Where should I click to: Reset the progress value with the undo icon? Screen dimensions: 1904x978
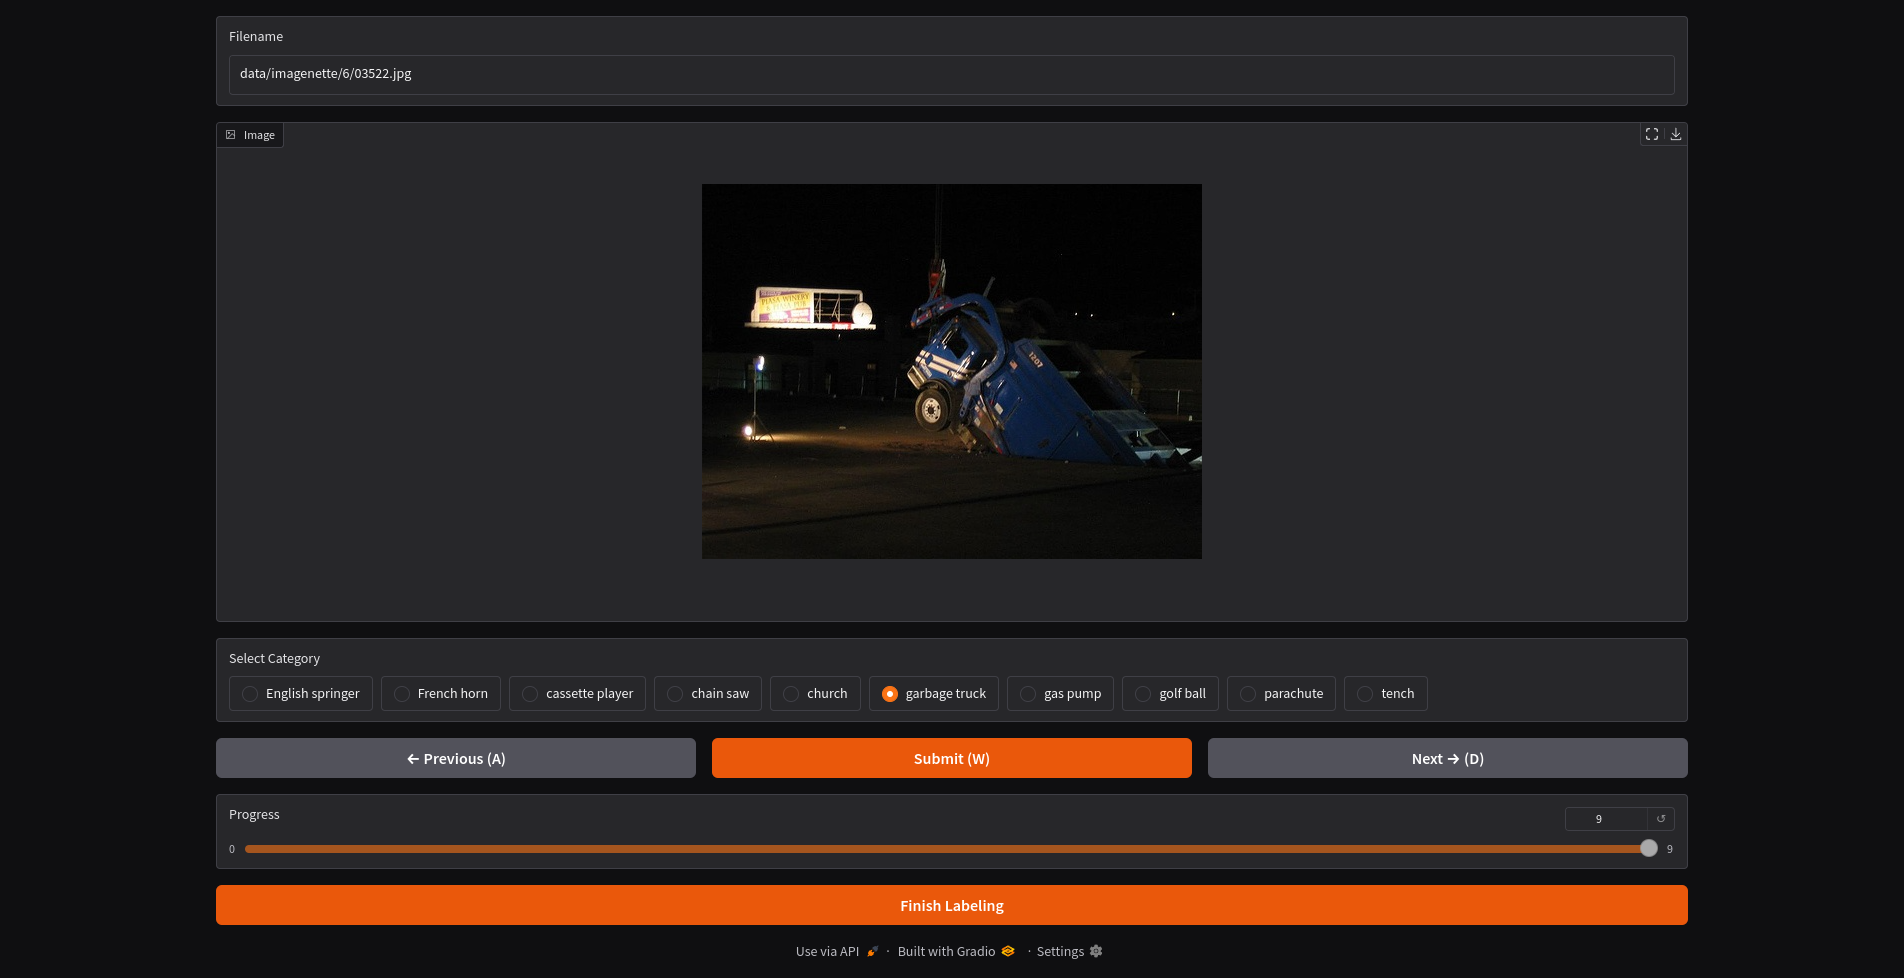(1661, 819)
